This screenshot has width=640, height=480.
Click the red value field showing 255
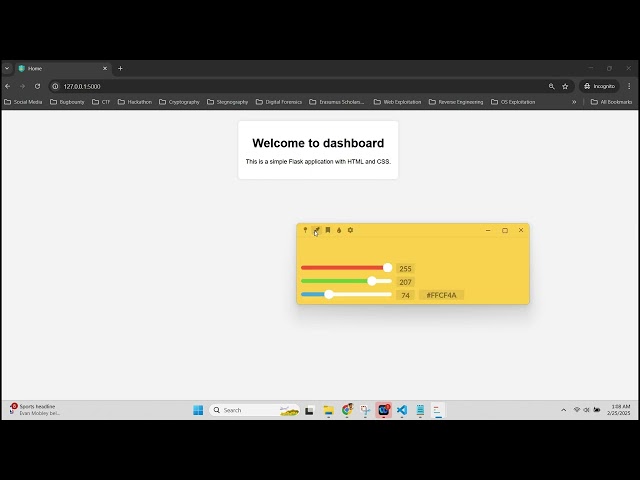[405, 269]
